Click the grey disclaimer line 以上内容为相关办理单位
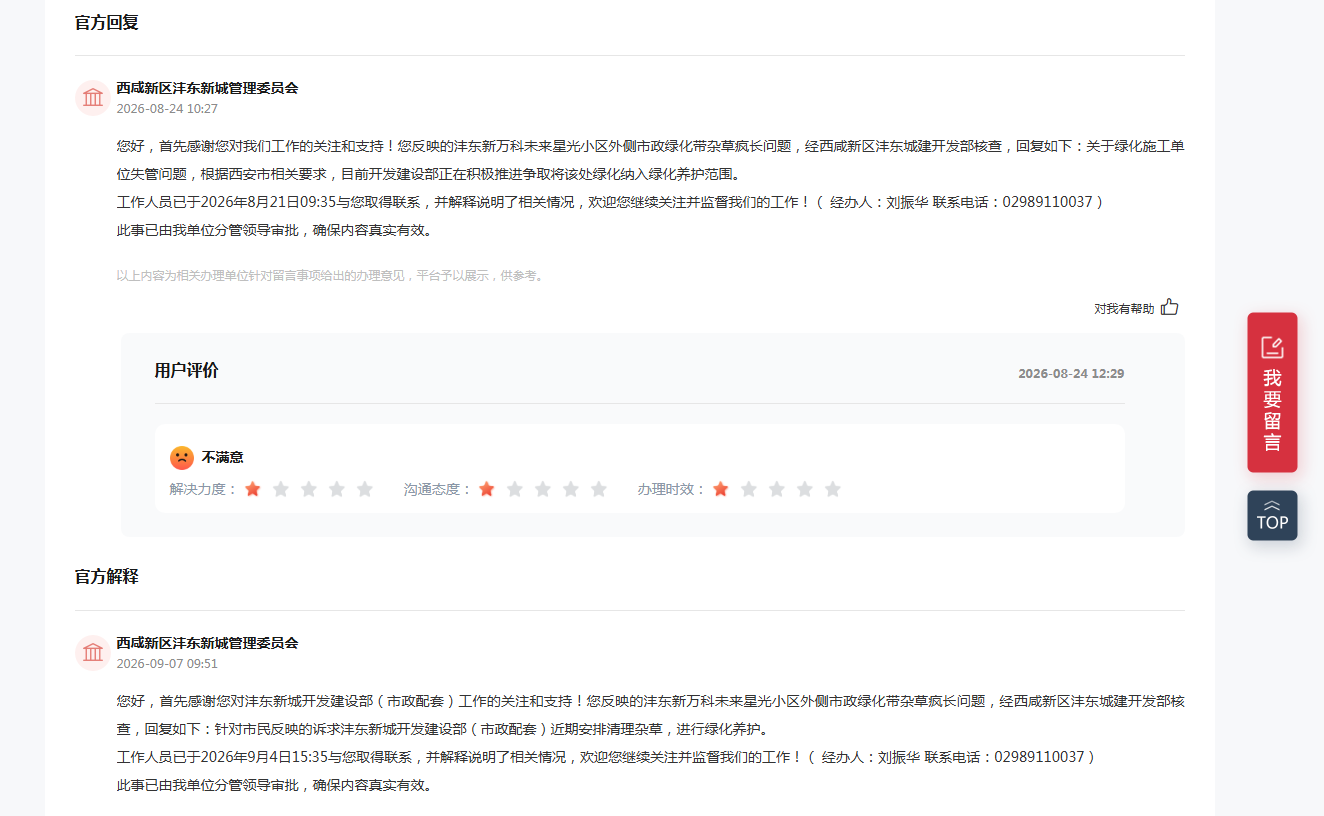Screen dimensions: 1324x816 pyautogui.click(x=332, y=276)
